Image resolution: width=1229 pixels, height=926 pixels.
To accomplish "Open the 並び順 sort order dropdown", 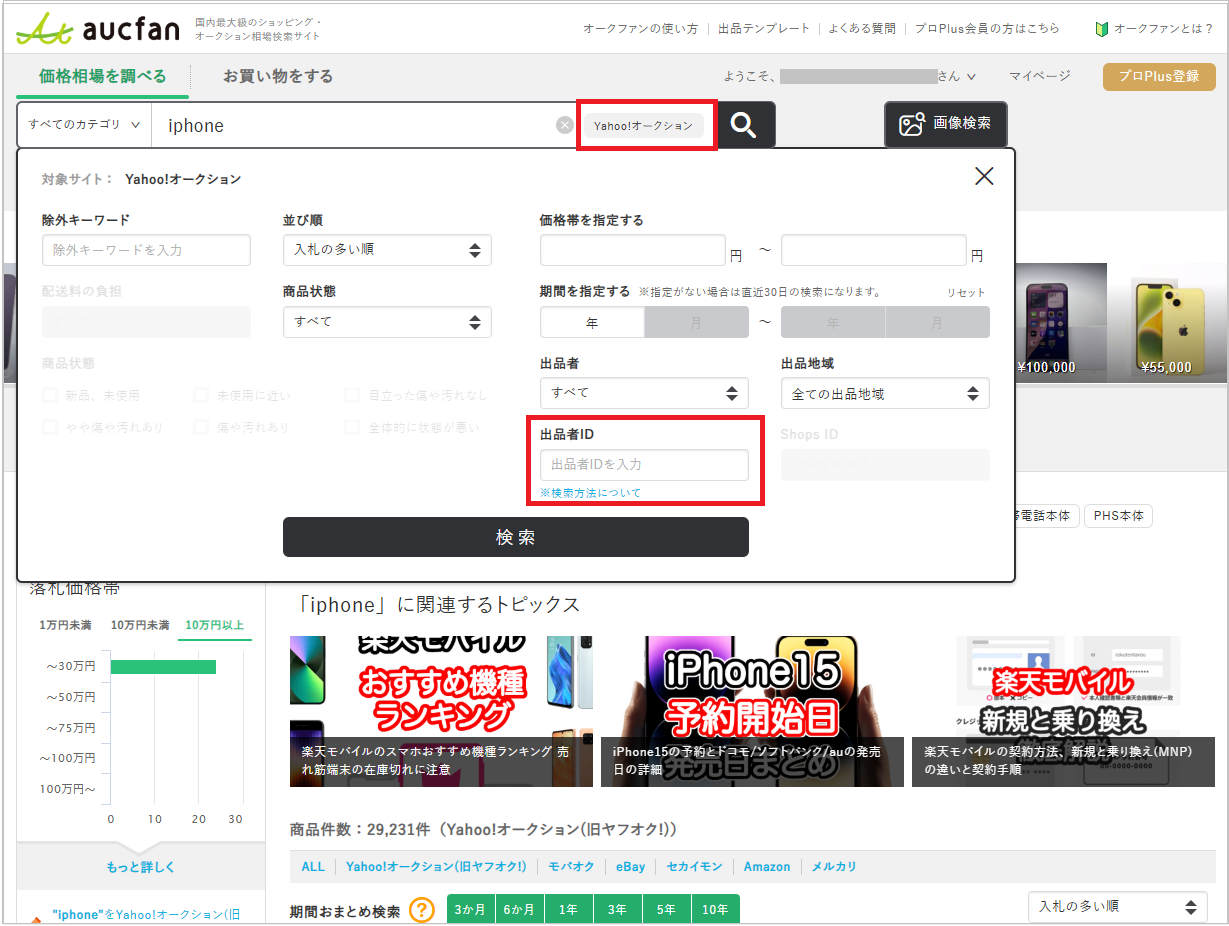I will pyautogui.click(x=387, y=250).
